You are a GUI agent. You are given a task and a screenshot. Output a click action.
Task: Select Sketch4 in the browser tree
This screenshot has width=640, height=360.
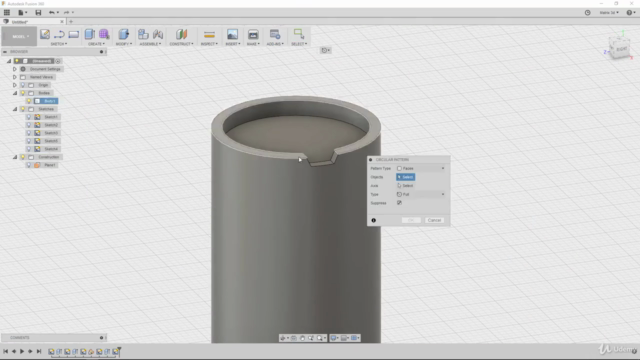(51, 149)
